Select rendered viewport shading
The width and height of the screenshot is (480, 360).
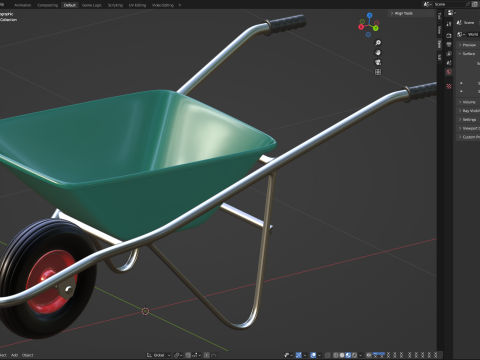pos(354,355)
